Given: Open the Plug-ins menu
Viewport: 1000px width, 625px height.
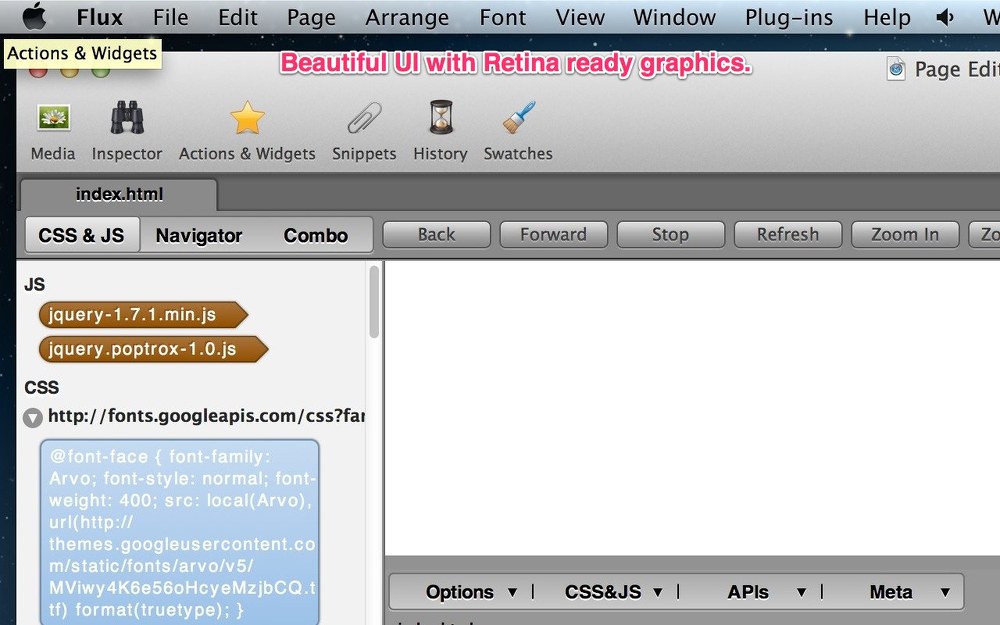Looking at the screenshot, I should point(789,17).
